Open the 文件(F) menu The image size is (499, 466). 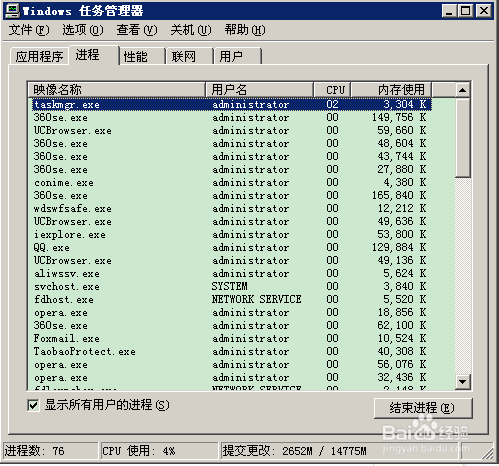tap(29, 30)
